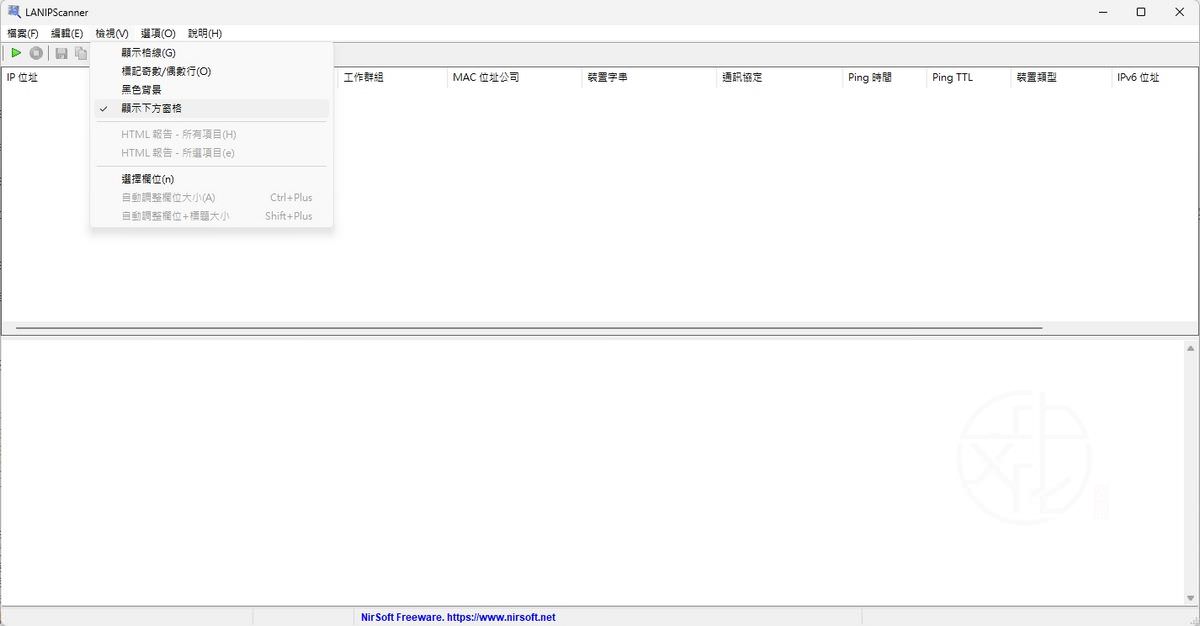Toggle 顯示下方窗格 checked menu option

tap(151, 108)
